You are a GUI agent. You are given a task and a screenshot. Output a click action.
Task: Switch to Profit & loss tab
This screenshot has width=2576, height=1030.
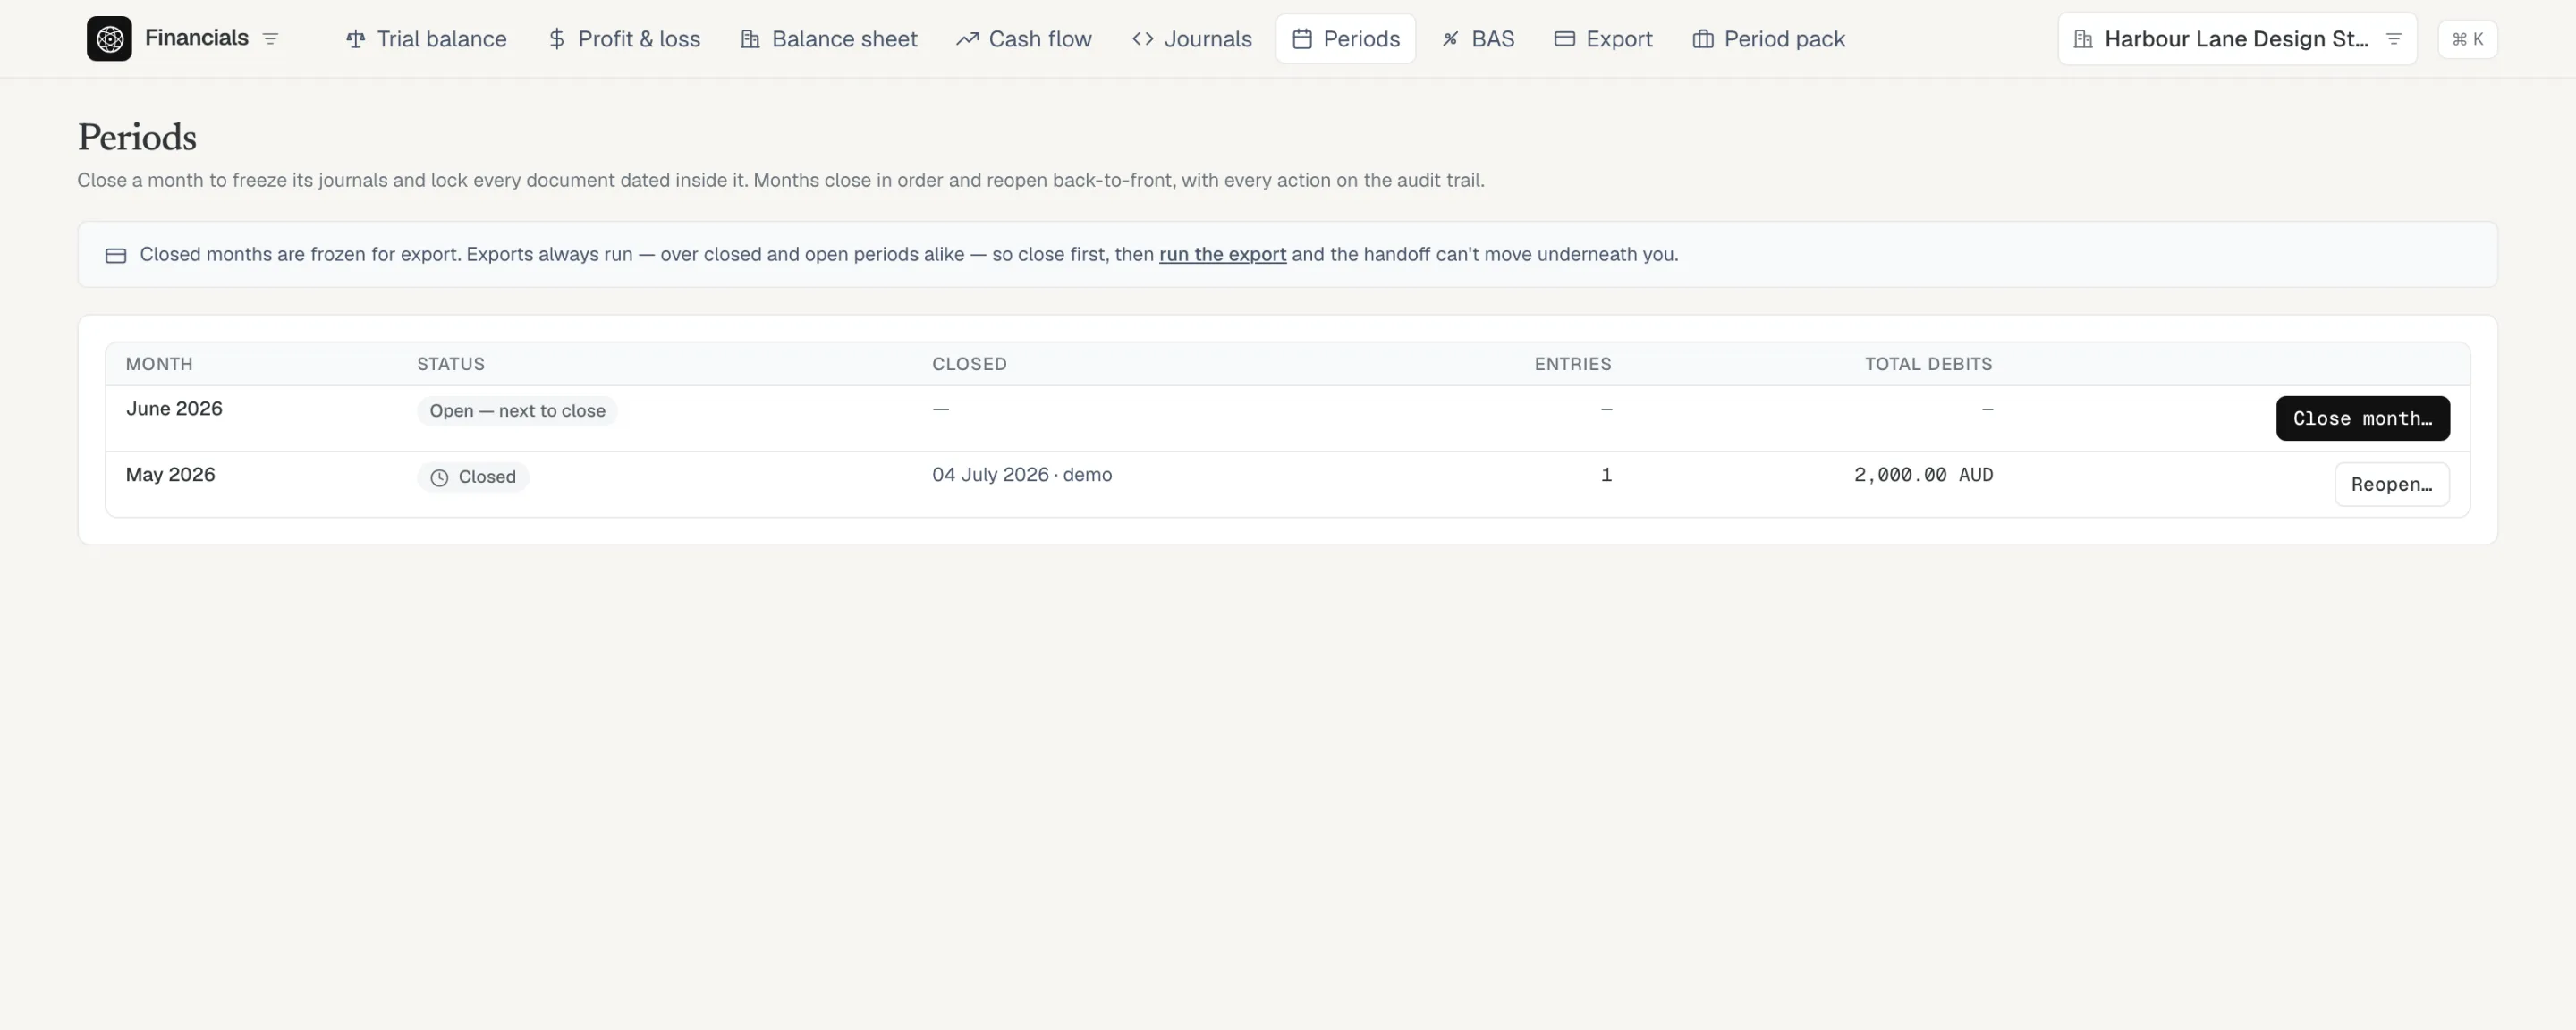click(624, 39)
